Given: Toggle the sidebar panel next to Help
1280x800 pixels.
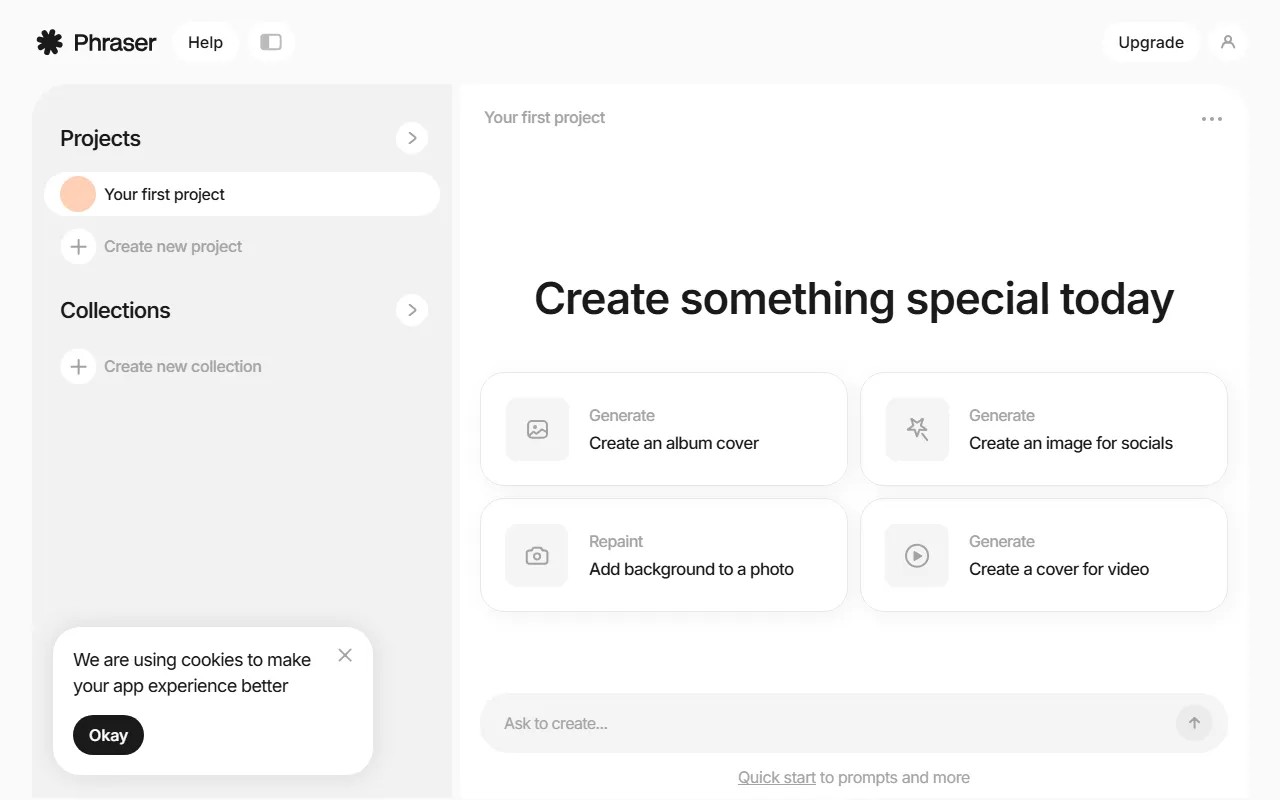Looking at the screenshot, I should 271,42.
